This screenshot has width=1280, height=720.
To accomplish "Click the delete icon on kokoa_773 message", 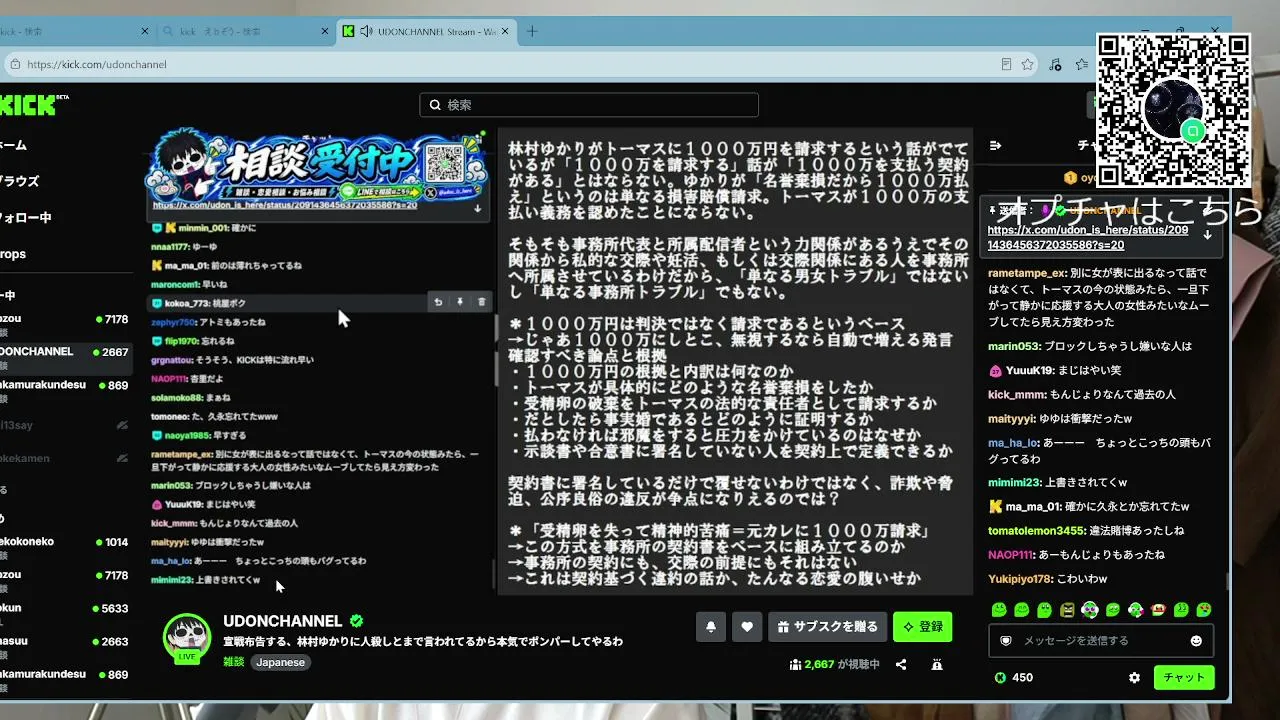I will [x=481, y=302].
